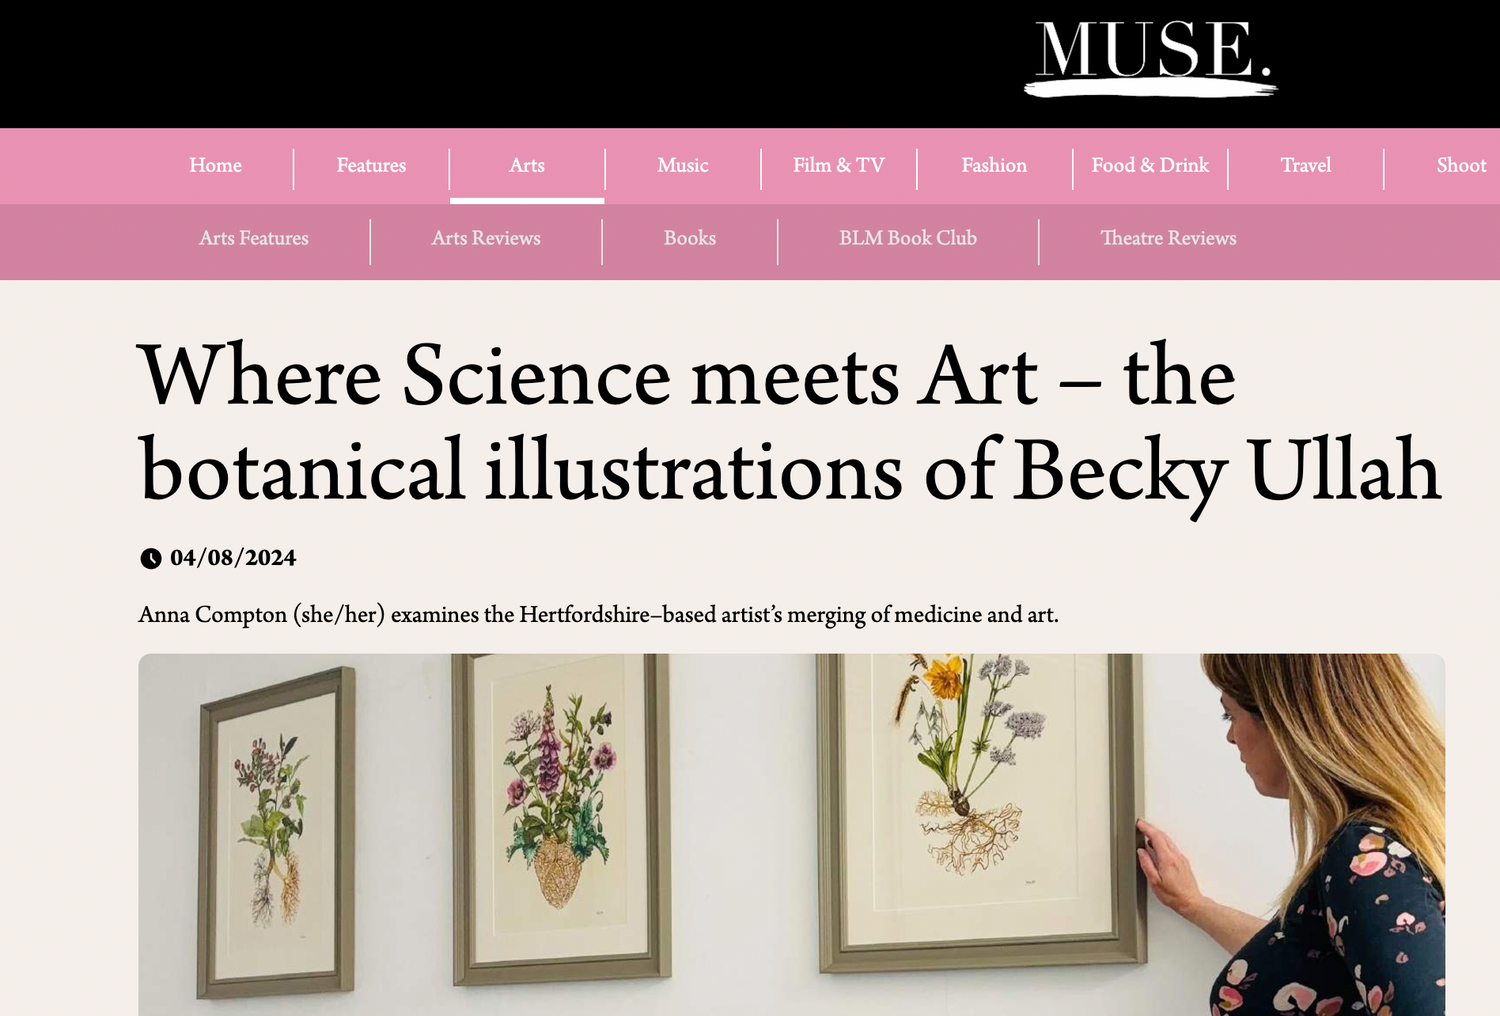Click the article headline about Becky Ullah
Screen dimensions: 1500x1016
(789, 423)
